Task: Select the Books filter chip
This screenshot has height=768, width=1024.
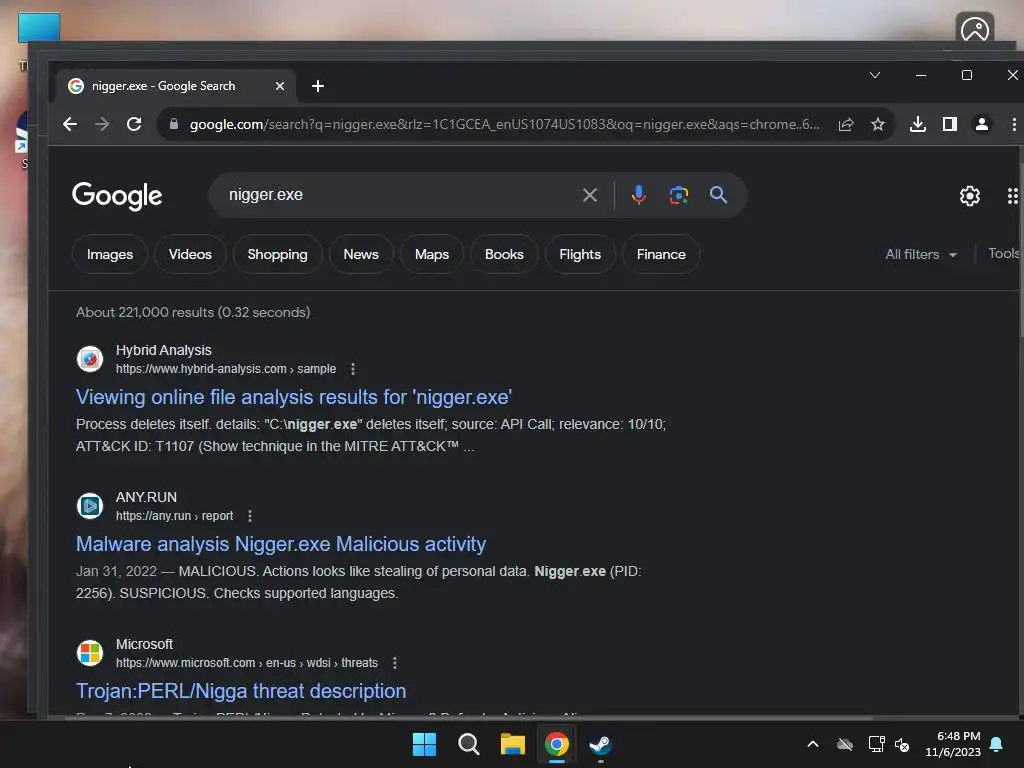Action: click(504, 254)
